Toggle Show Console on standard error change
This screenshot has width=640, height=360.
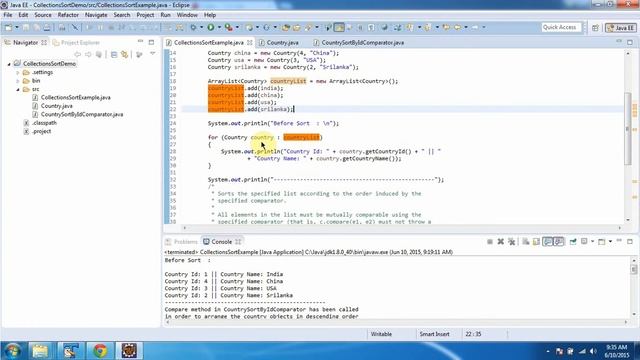point(559,242)
